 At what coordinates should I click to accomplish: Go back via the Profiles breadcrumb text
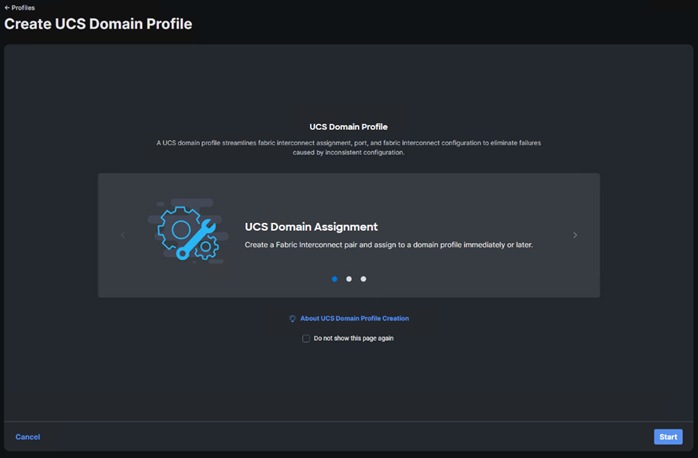pos(23,8)
